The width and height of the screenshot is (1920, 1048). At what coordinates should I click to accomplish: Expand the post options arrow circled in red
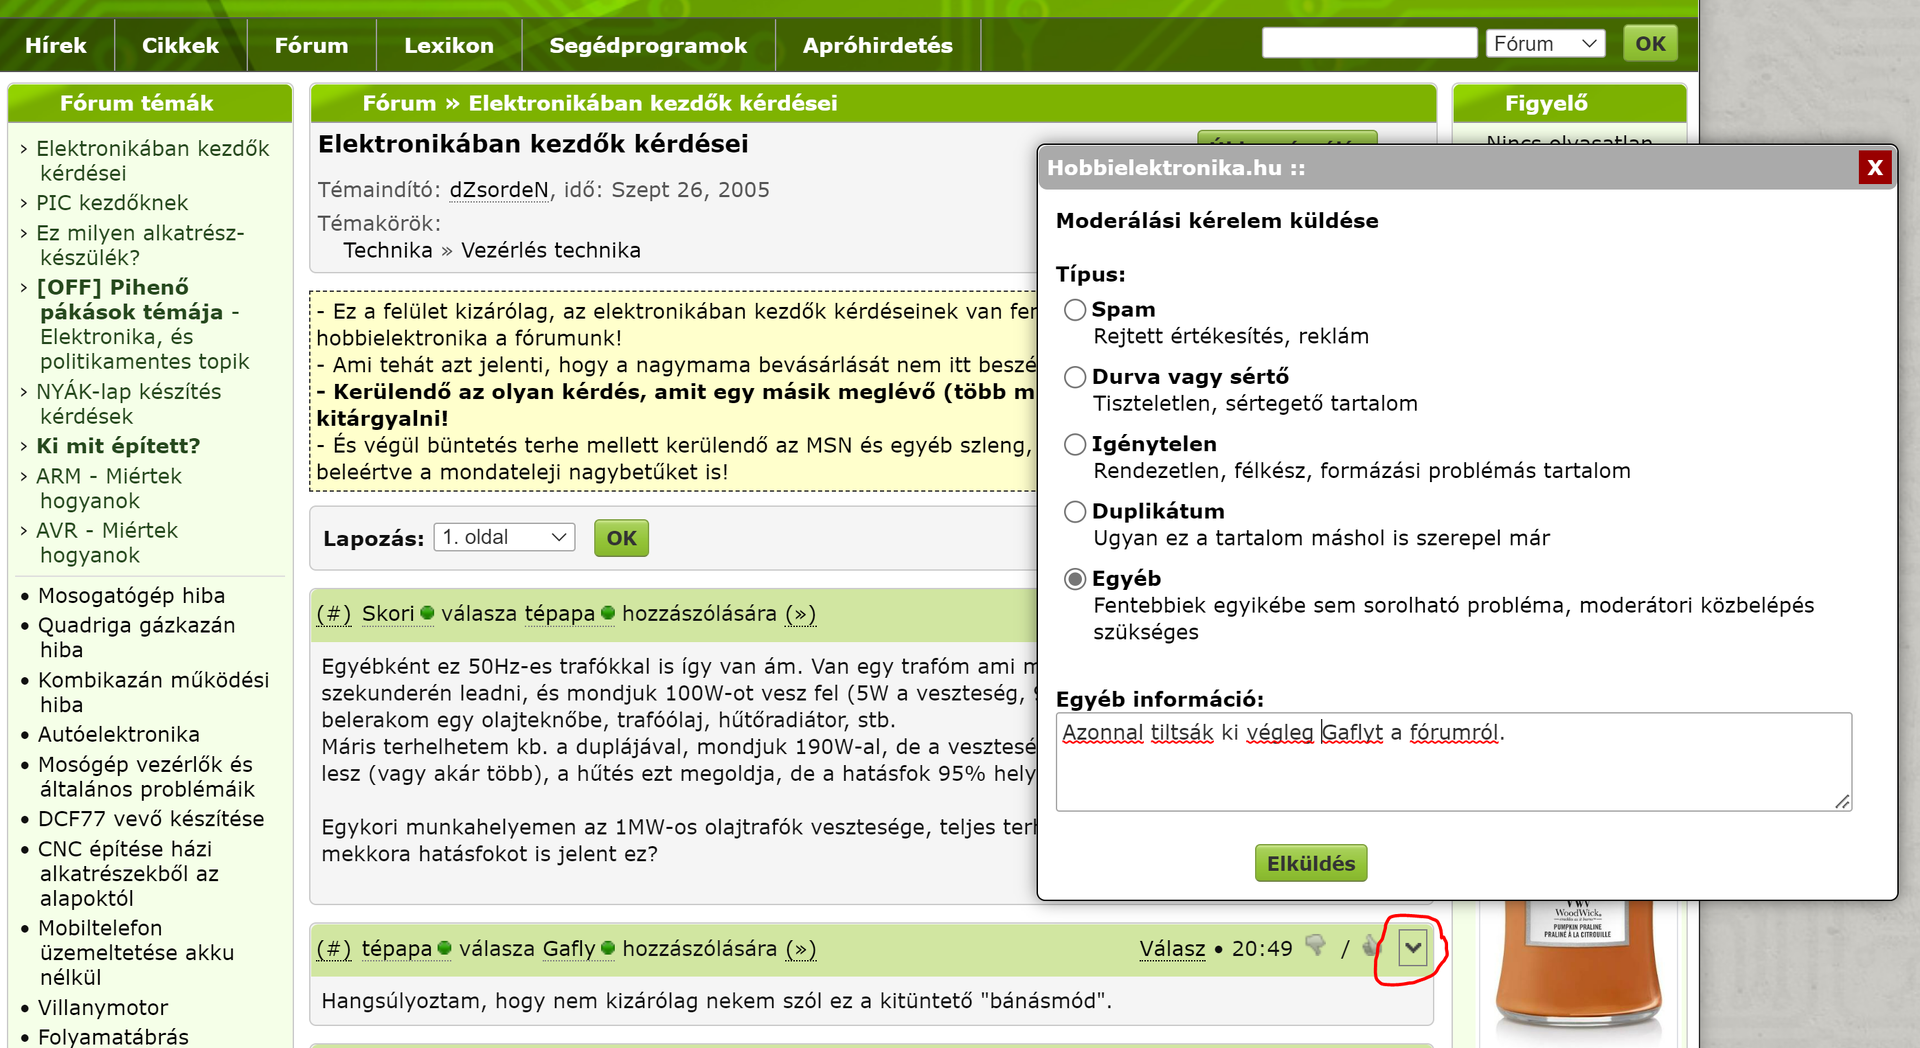coord(1412,948)
